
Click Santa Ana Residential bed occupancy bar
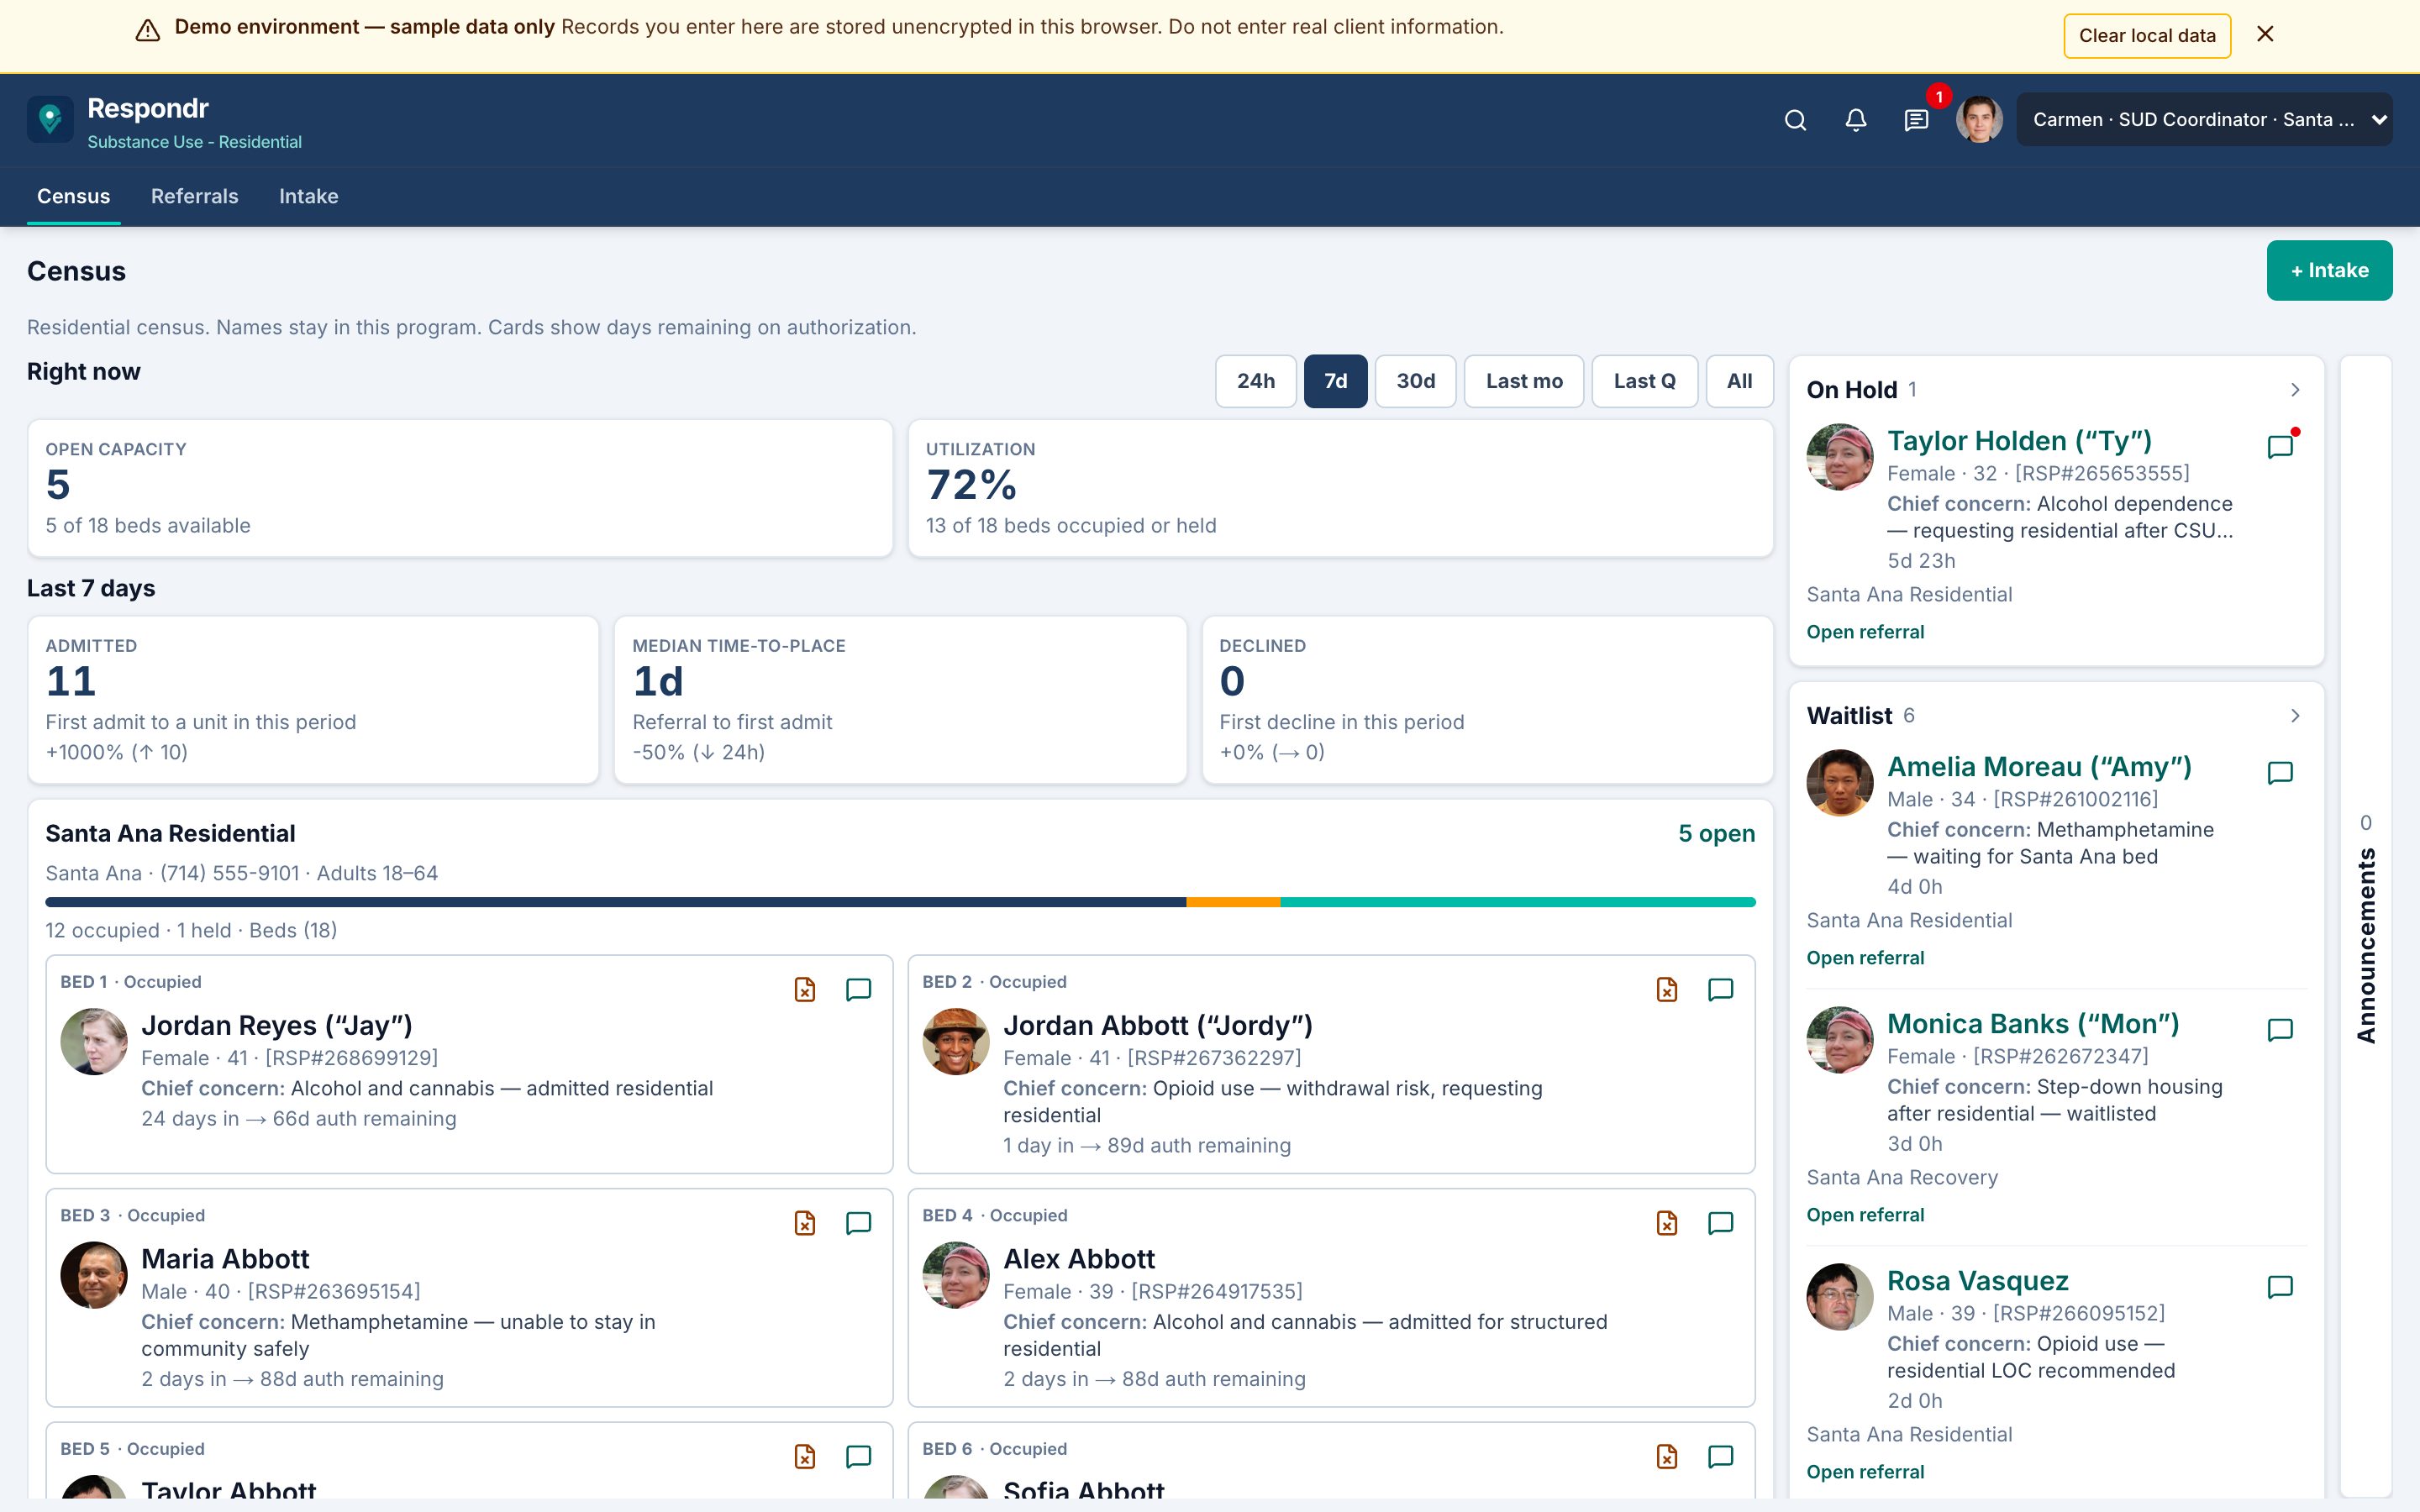(900, 902)
